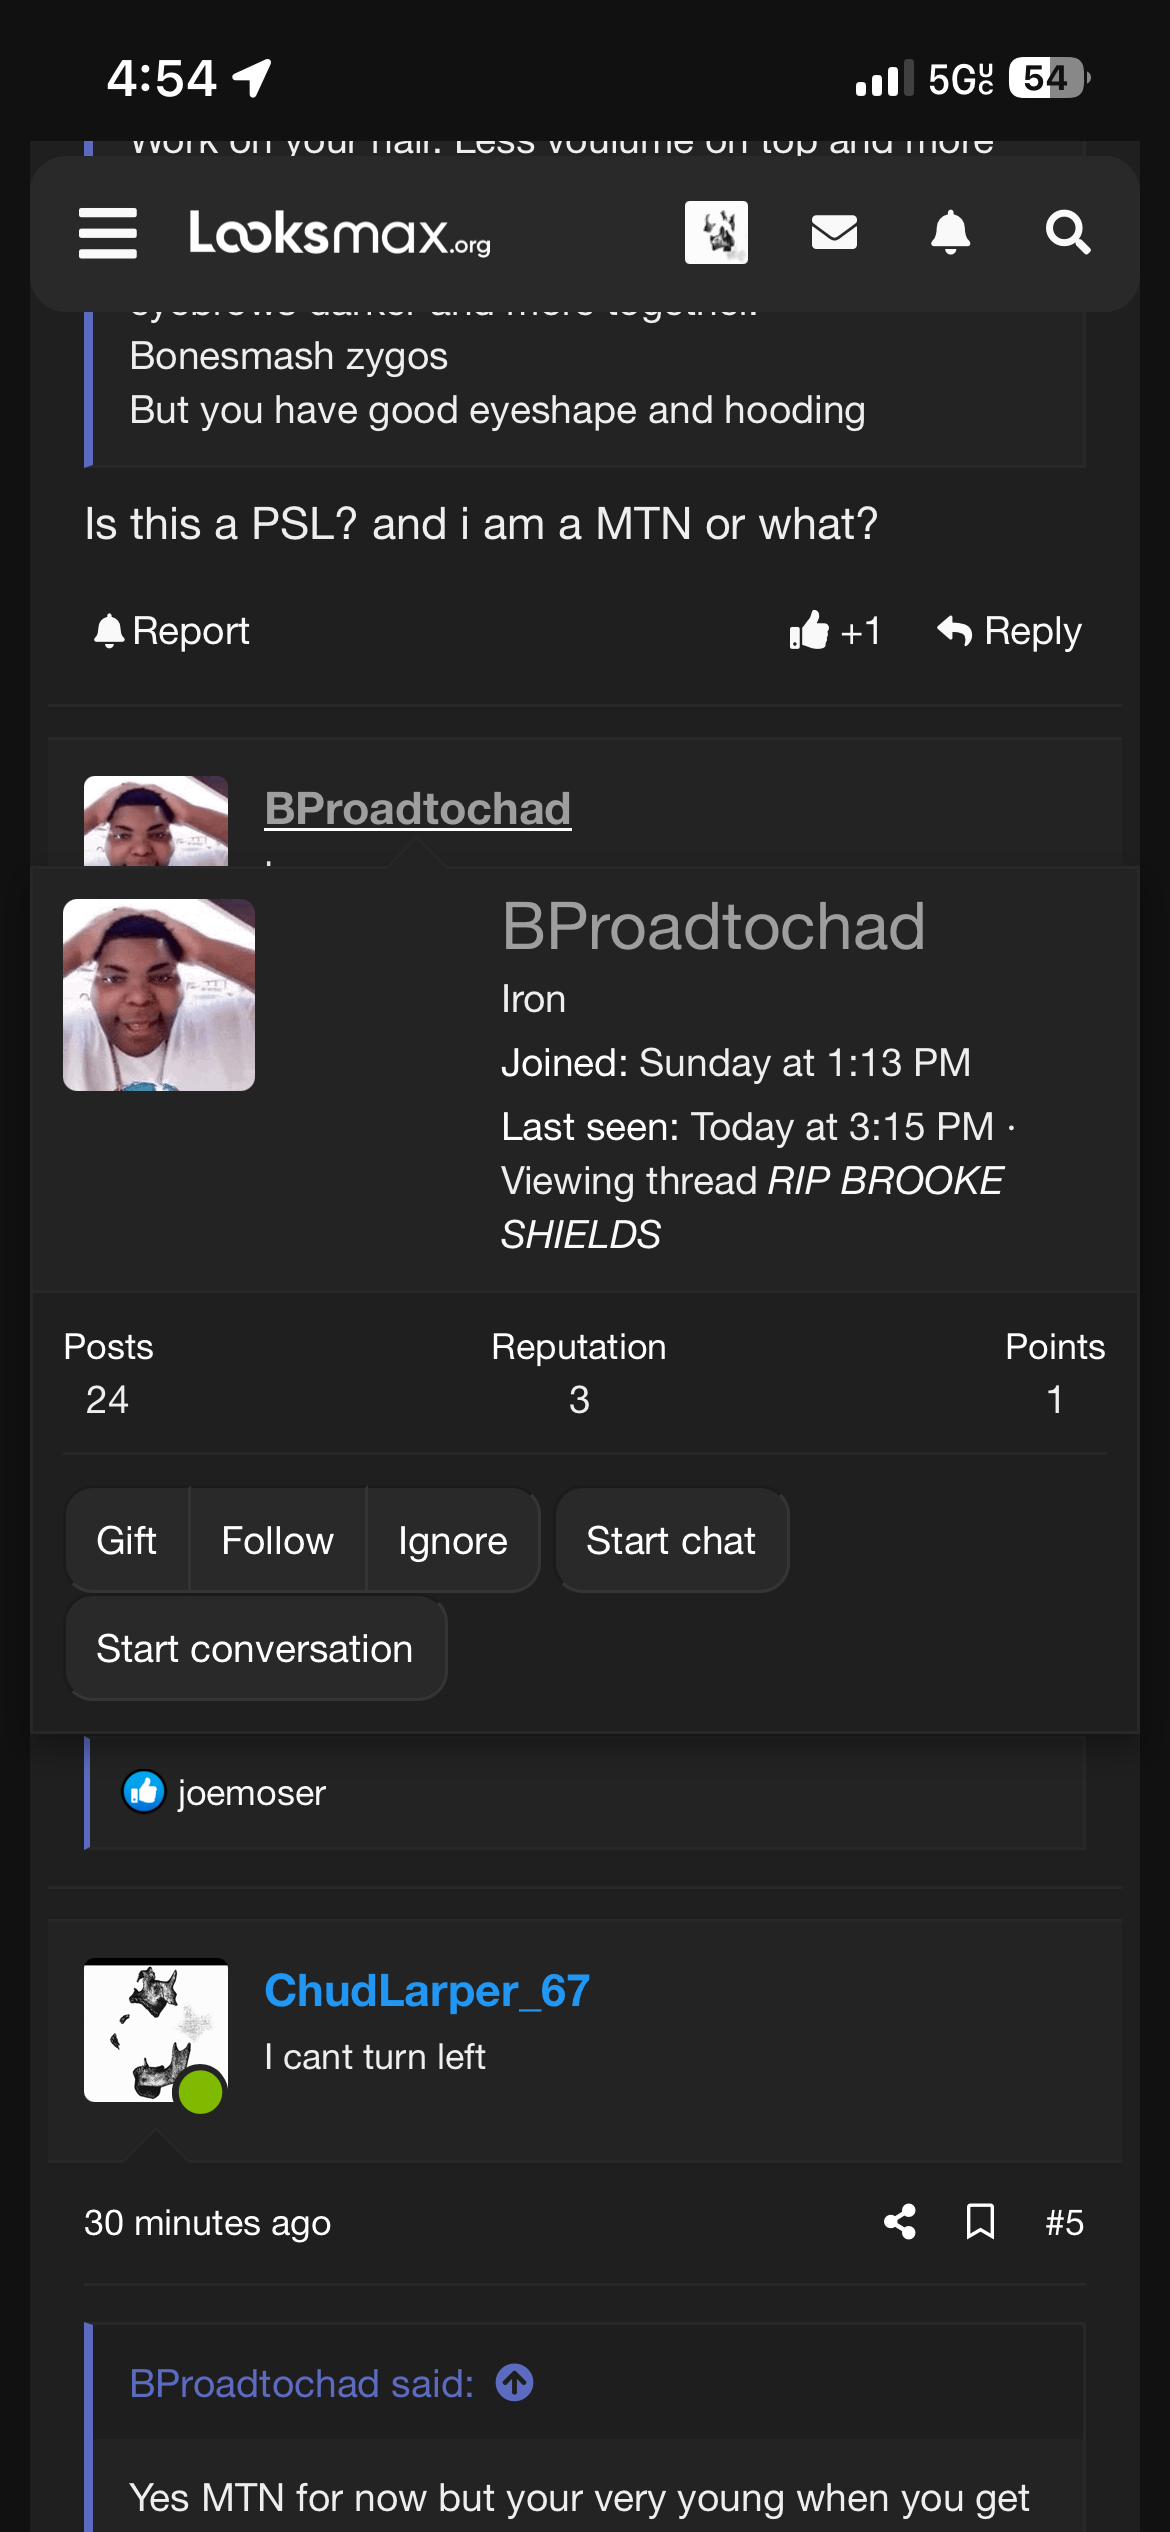Bookmark post #5
Image resolution: width=1170 pixels, height=2532 pixels.
(980, 2222)
